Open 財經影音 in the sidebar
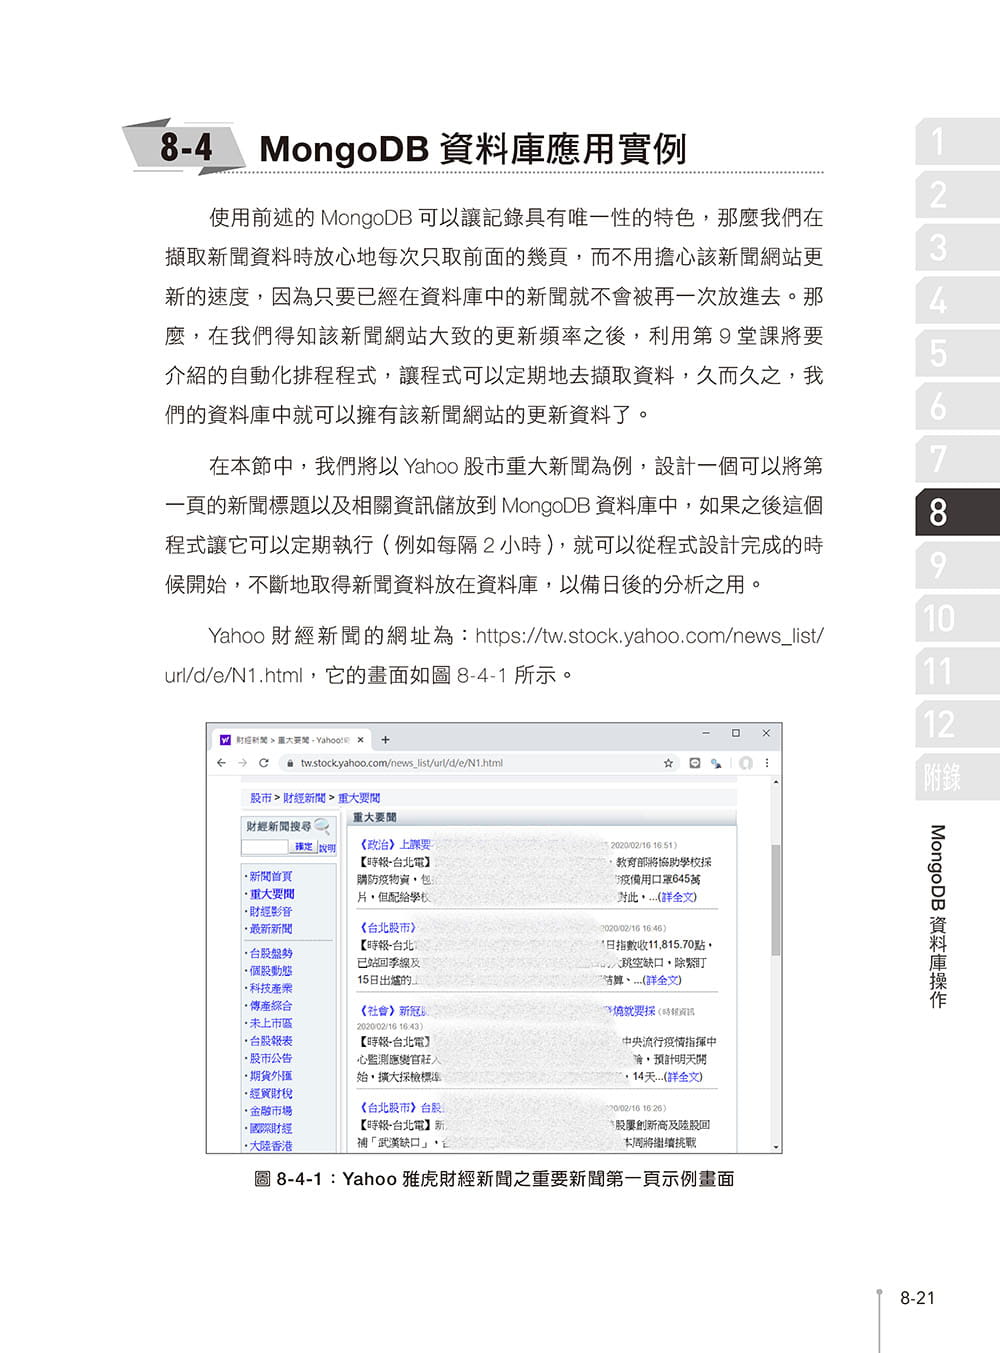The image size is (1000, 1353). pyautogui.click(x=271, y=912)
